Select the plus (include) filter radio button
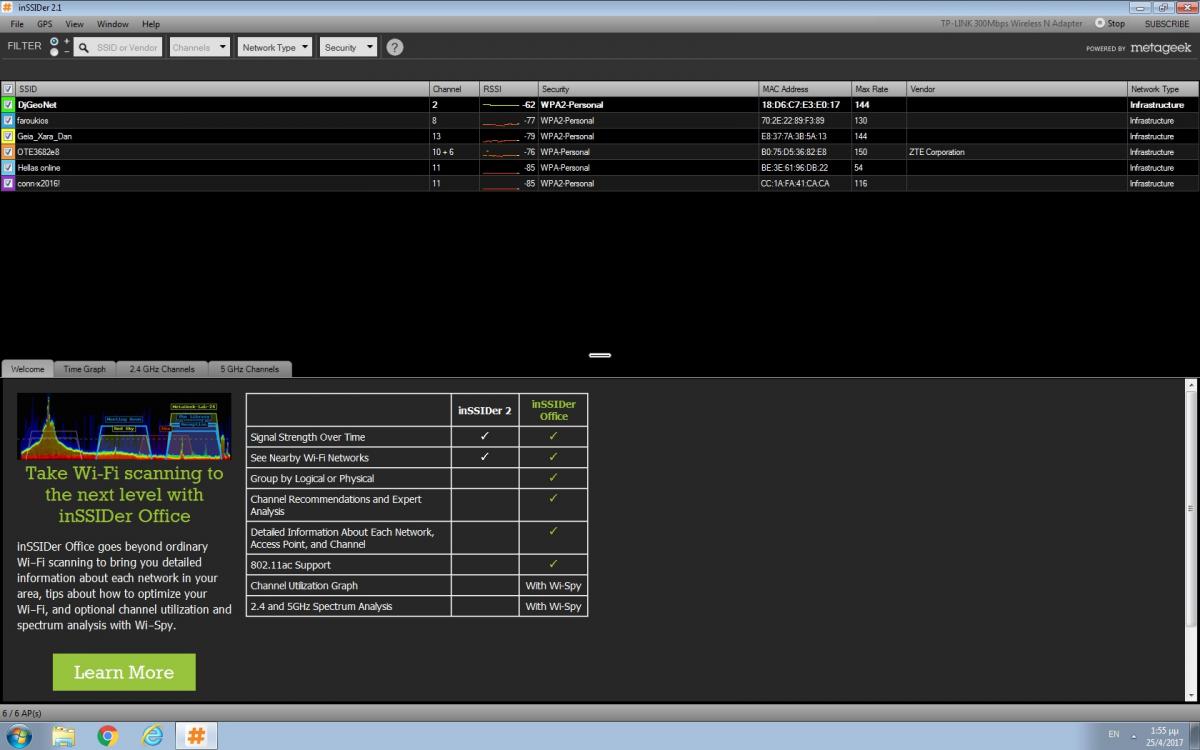The height and width of the screenshot is (750, 1200). pos(55,41)
